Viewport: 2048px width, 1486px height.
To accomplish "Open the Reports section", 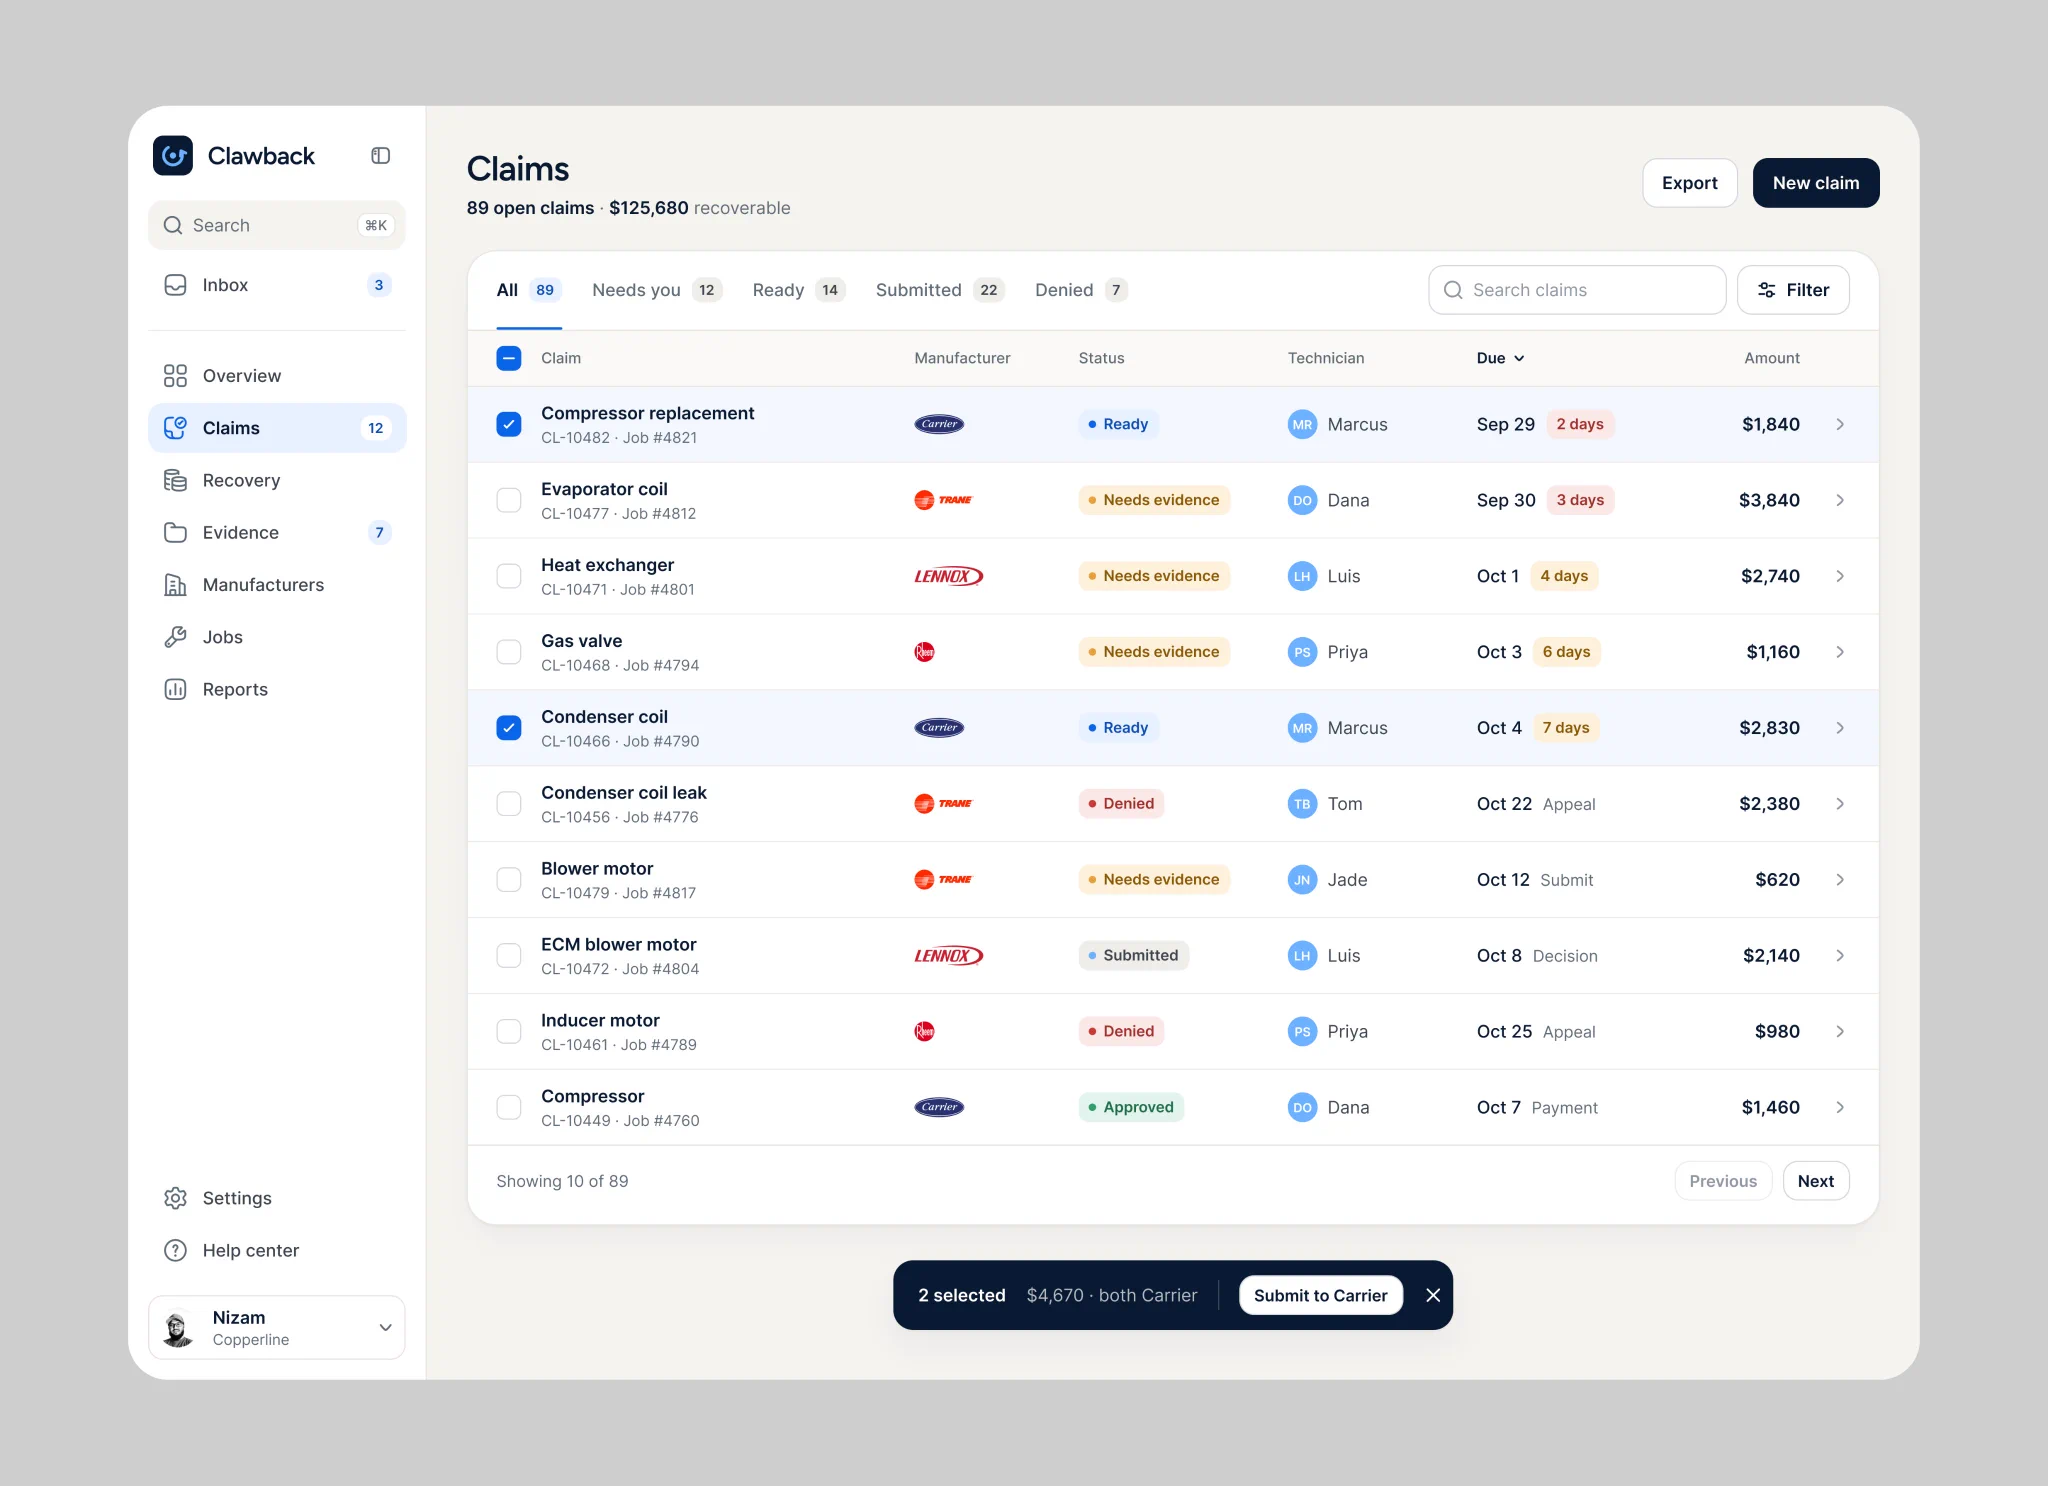I will (277, 689).
